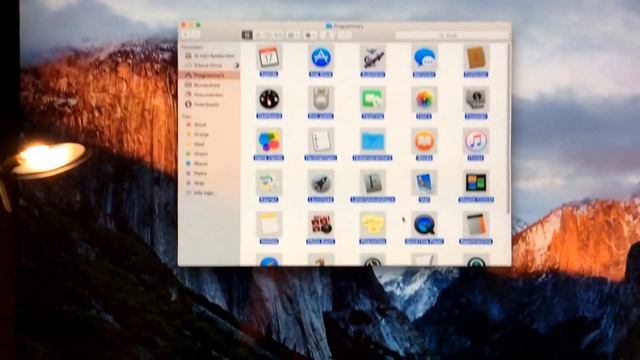The width and height of the screenshot is (640, 360).
Task: Filter by the Blauw tag
Action: click(210, 164)
